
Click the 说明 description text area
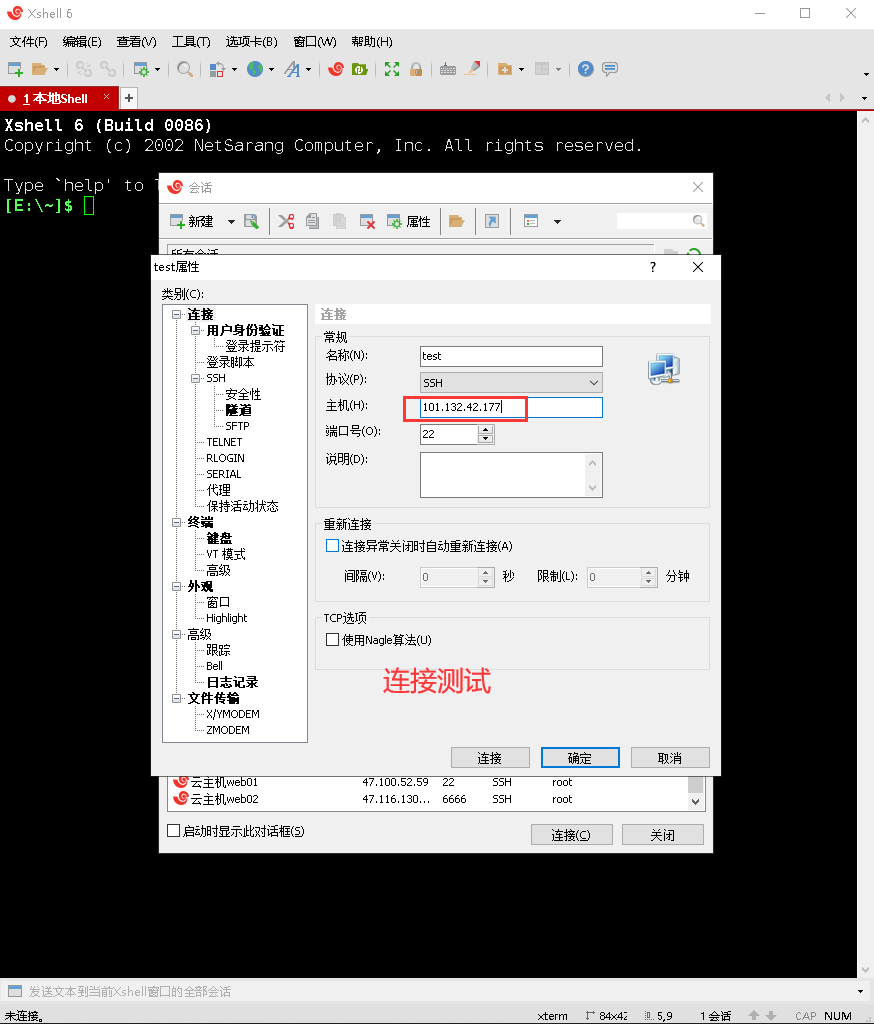tap(511, 475)
